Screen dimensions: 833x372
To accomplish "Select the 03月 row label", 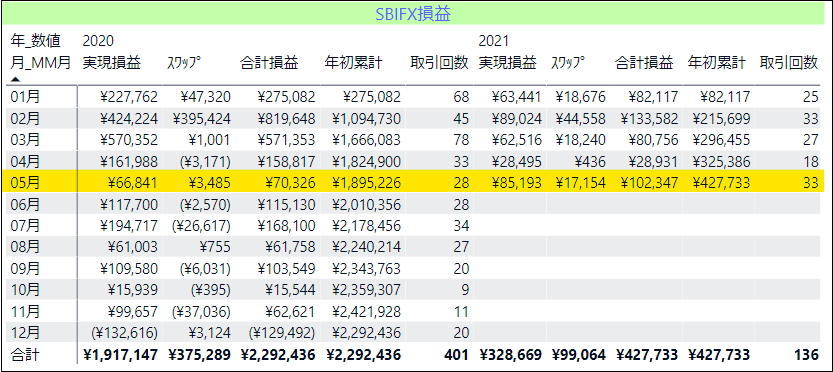I will [x=26, y=140].
